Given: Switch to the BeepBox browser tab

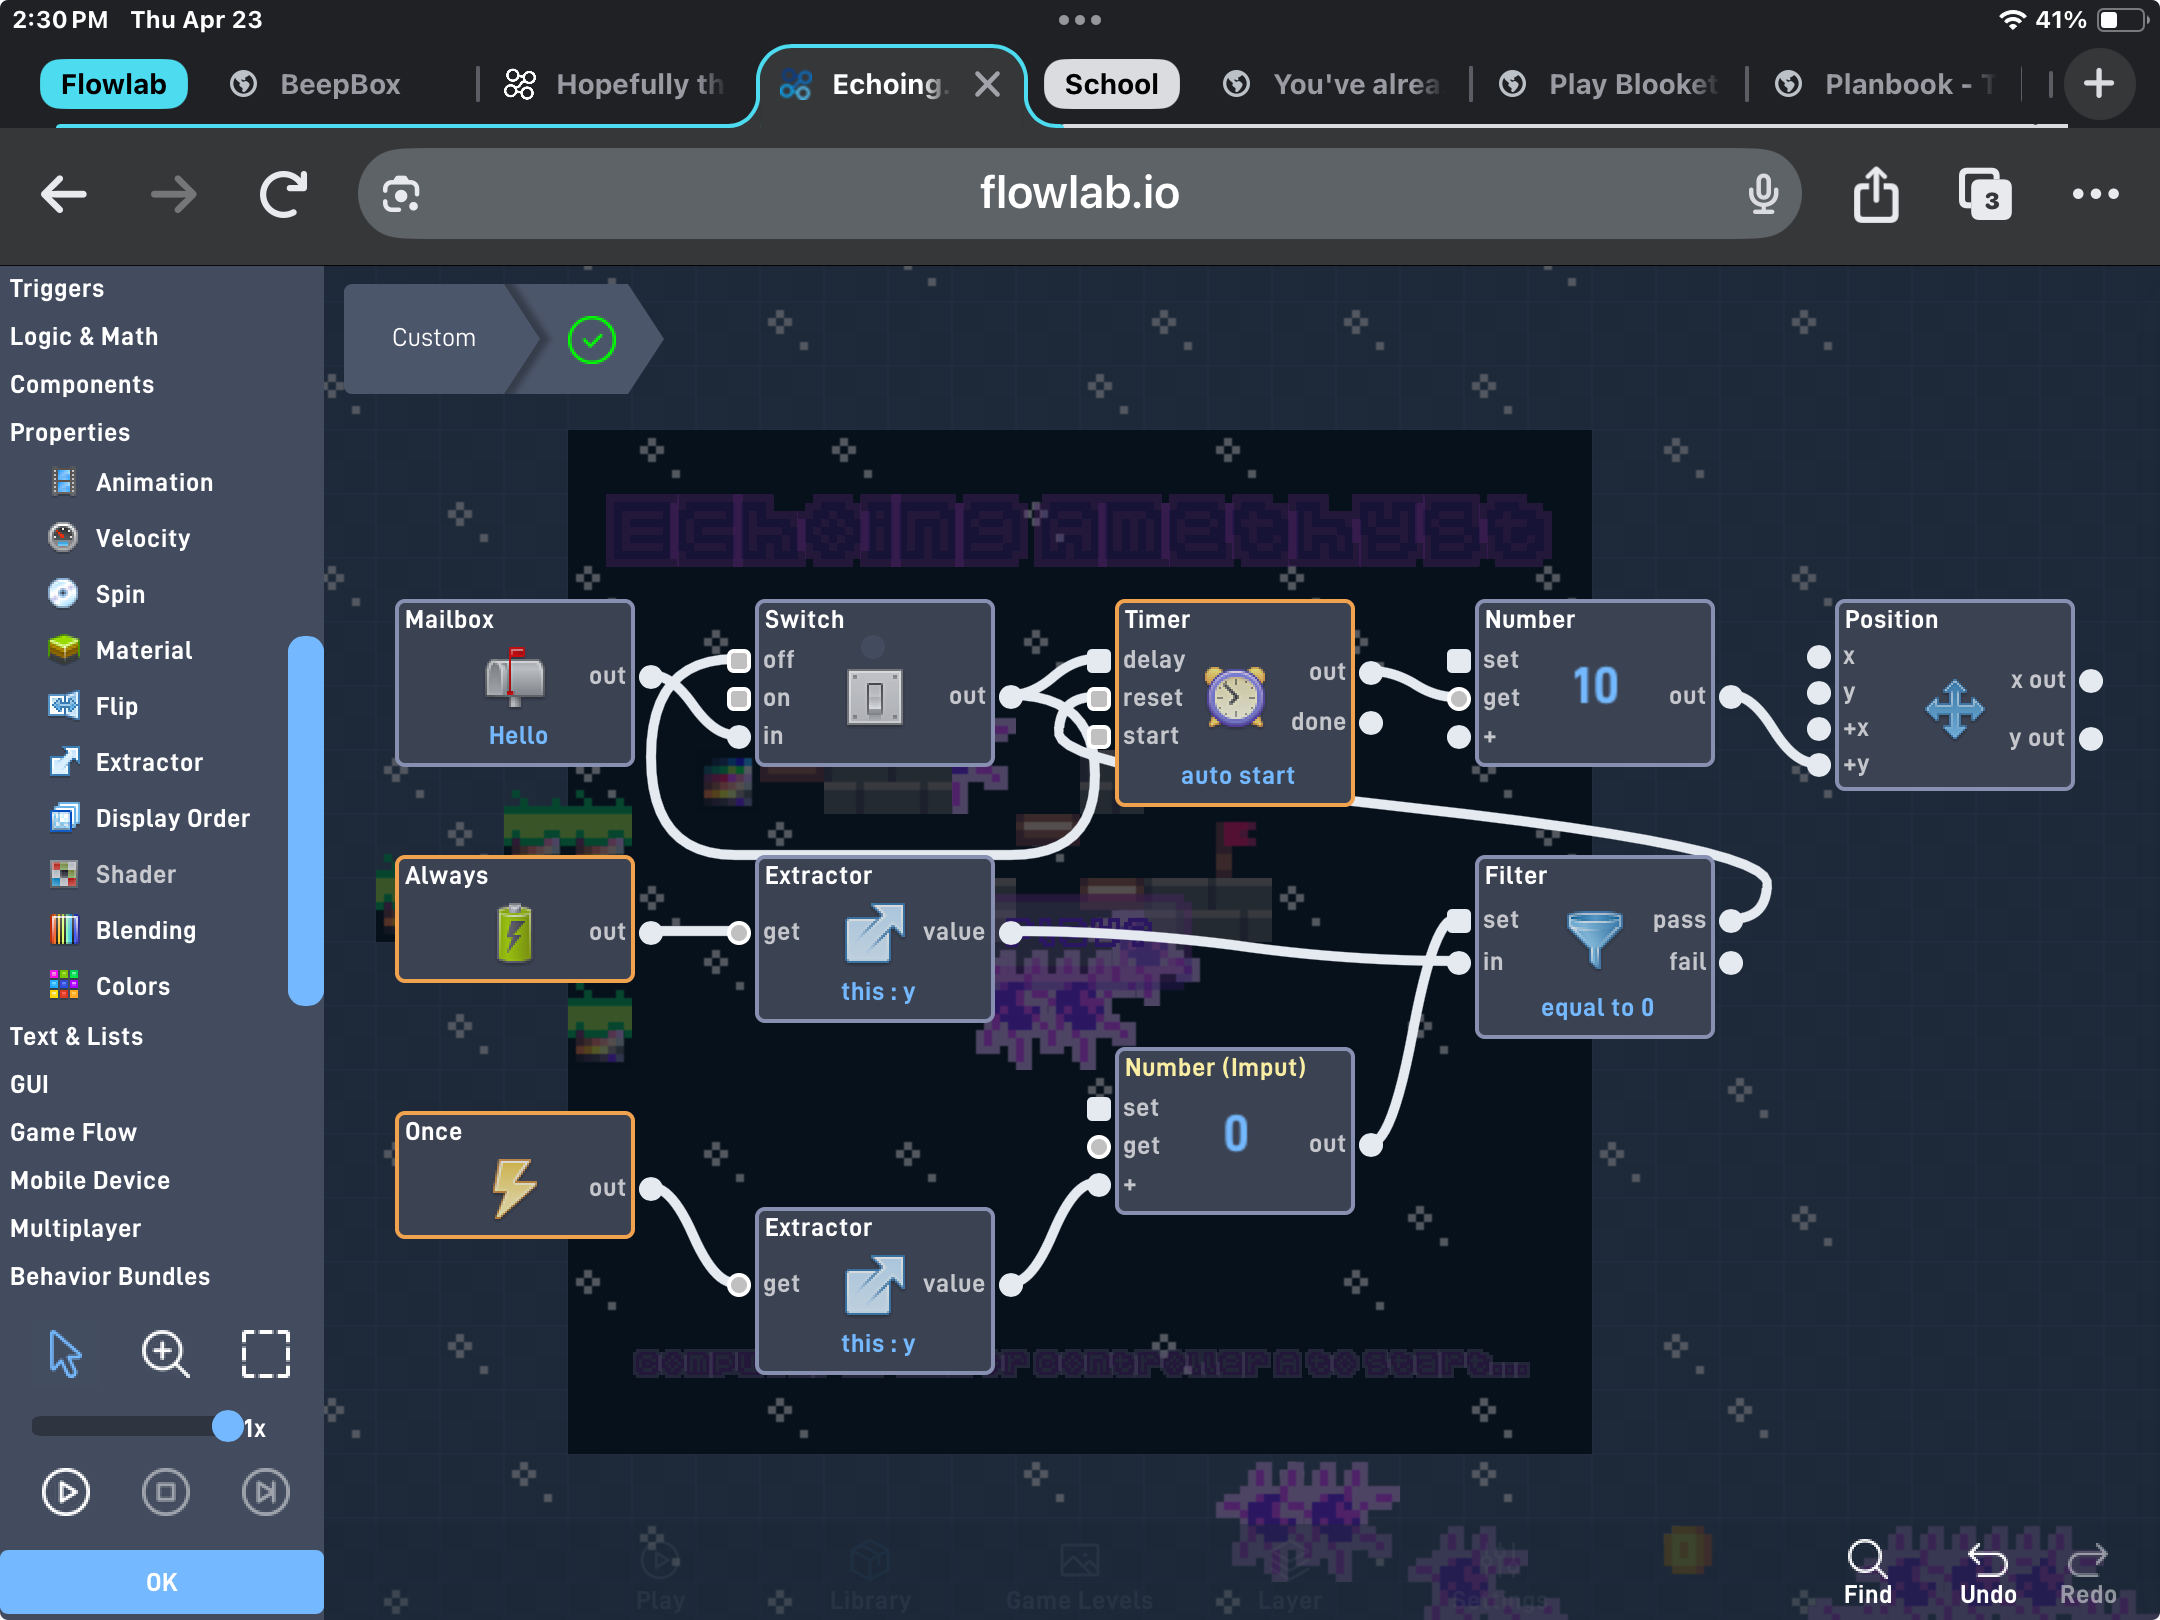Looking at the screenshot, I should [316, 84].
